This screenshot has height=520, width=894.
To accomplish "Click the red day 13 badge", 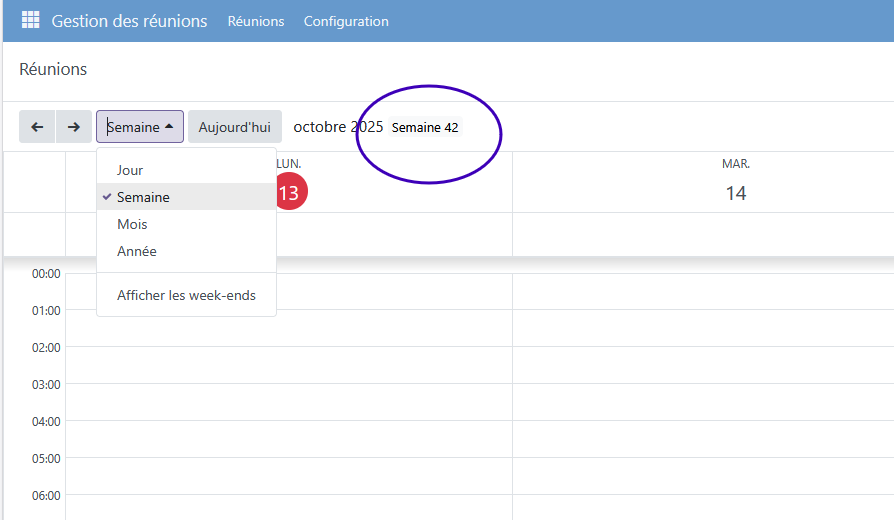I will click(288, 193).
